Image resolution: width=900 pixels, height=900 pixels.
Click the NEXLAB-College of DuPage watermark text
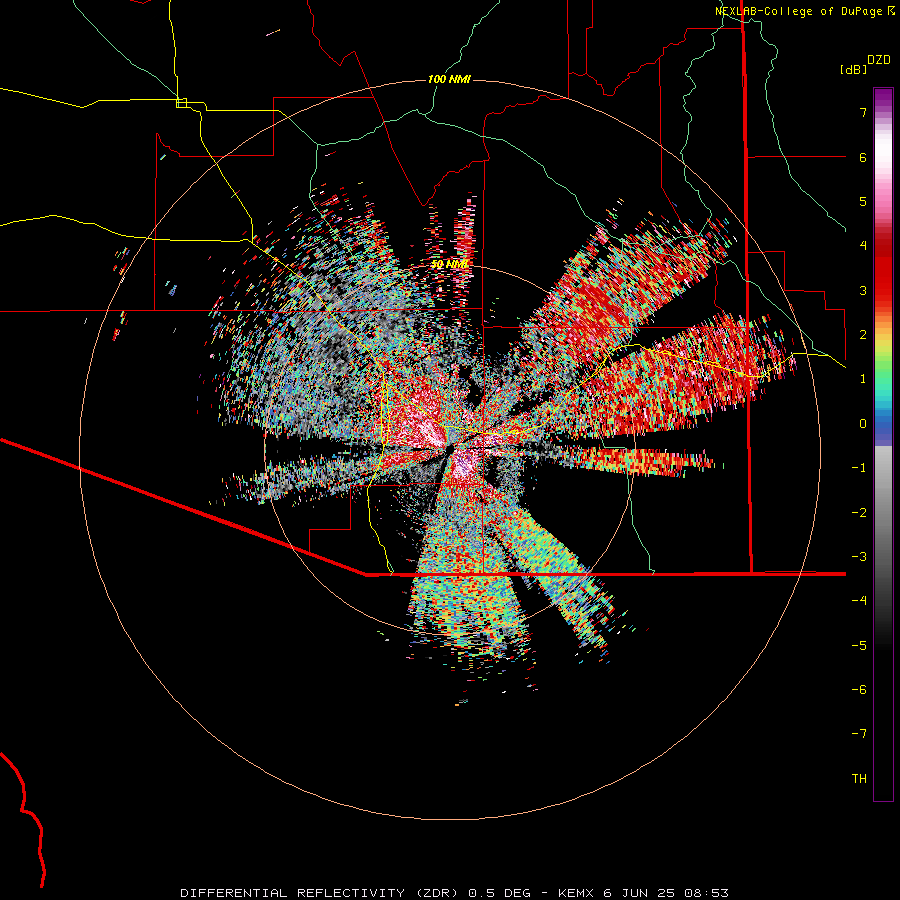(798, 11)
